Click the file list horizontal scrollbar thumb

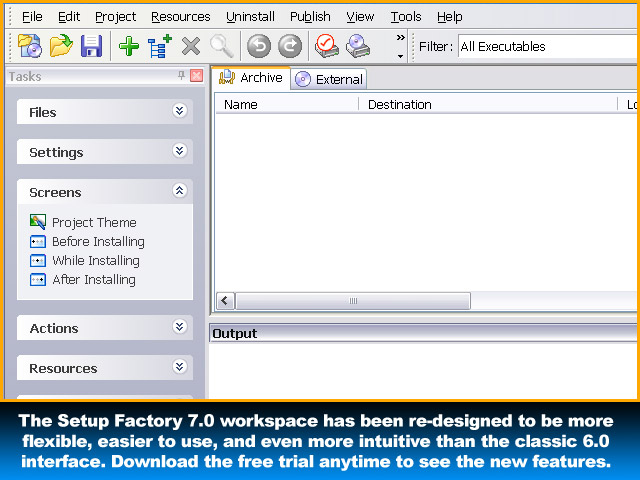353,301
